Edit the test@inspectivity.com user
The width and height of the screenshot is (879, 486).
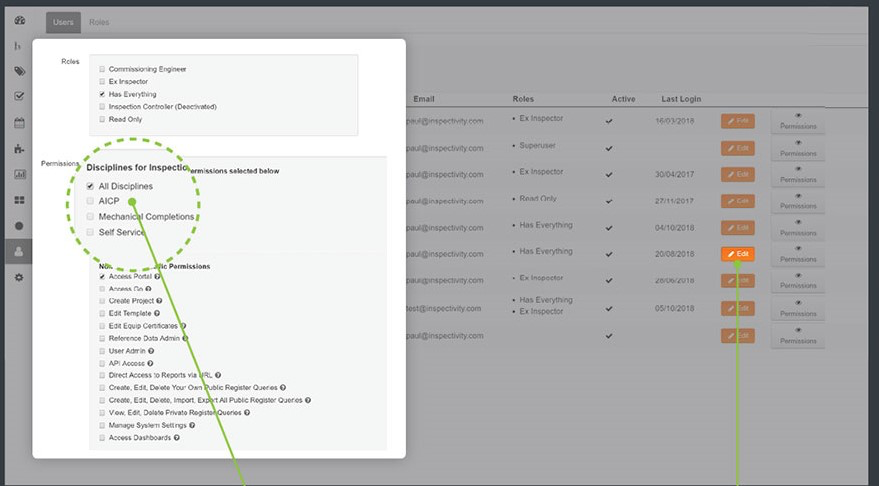738,308
